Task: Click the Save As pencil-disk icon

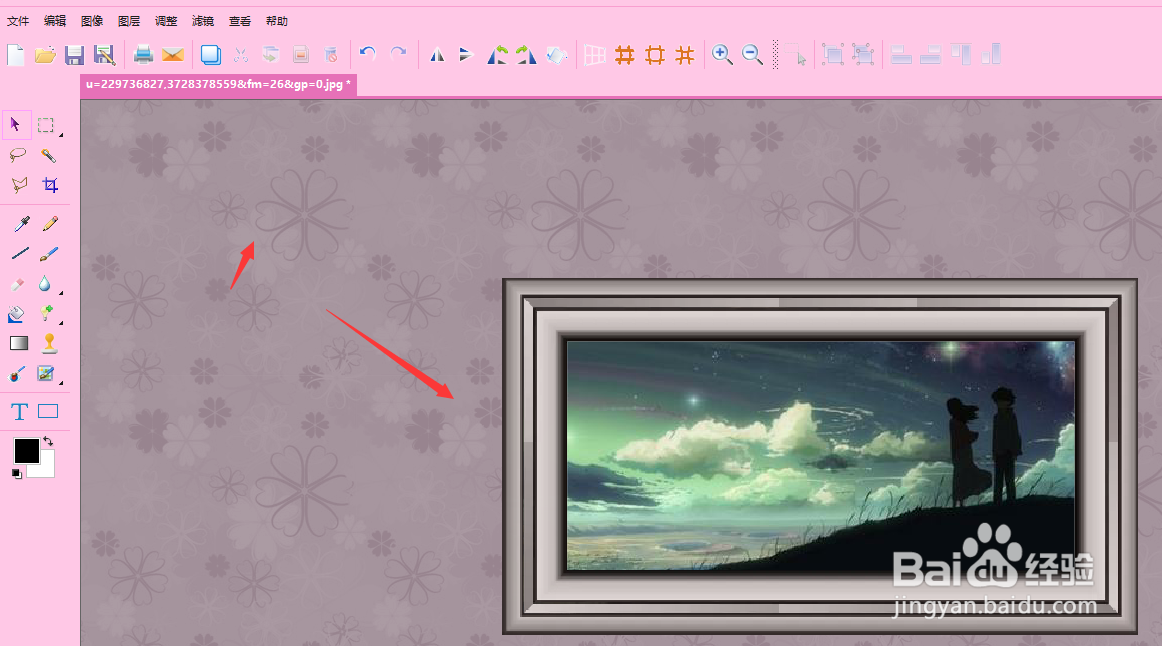Action: [104, 55]
